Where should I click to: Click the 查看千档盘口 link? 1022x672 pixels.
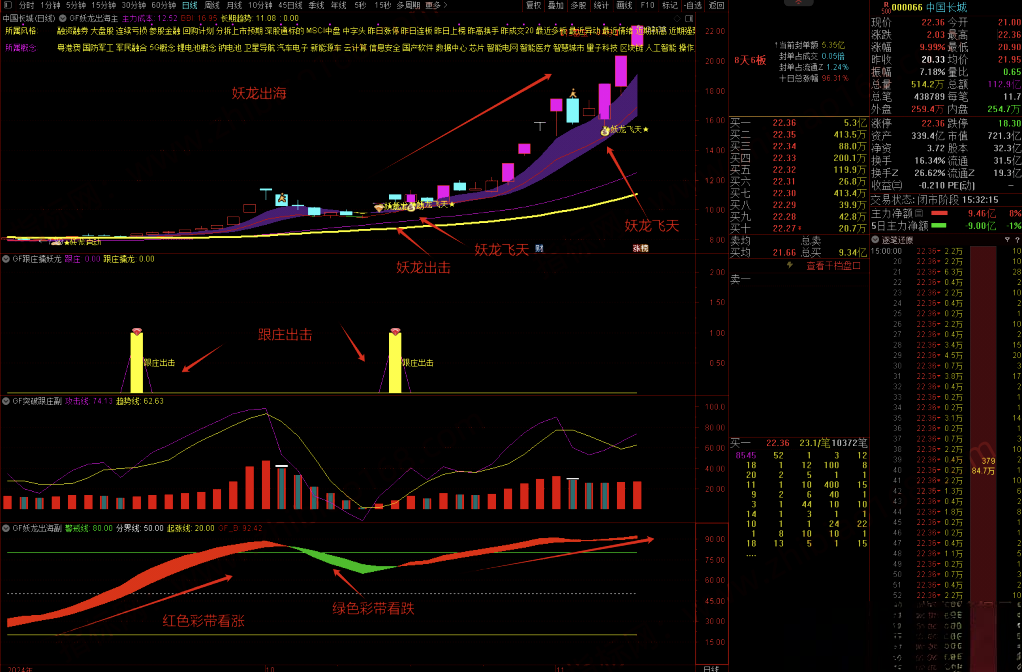pyautogui.click(x=833, y=266)
